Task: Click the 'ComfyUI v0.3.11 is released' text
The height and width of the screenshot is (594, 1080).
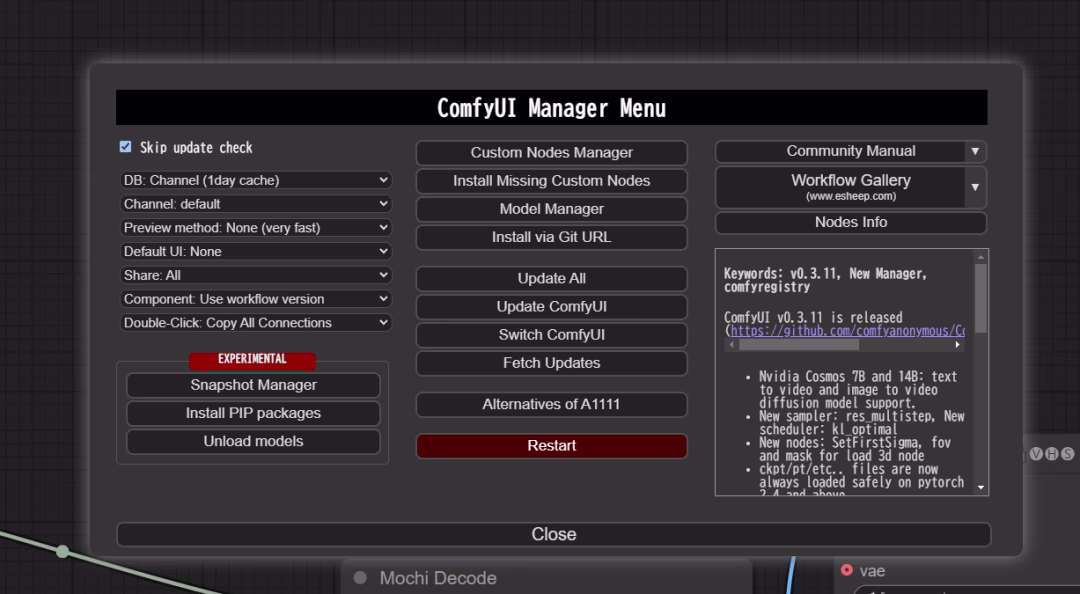Action: (813, 318)
